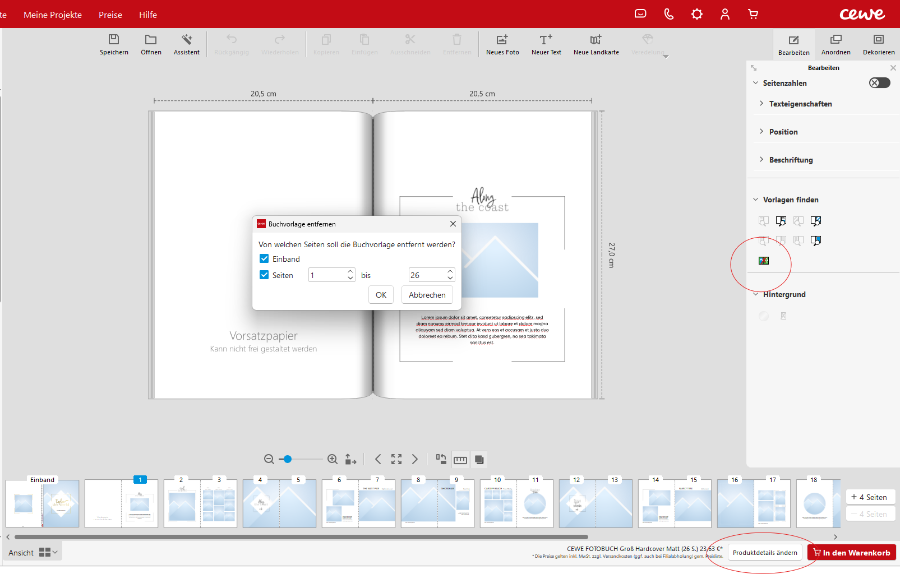Uncheck the Einband checkbox
The image size is (900, 574).
point(264,259)
